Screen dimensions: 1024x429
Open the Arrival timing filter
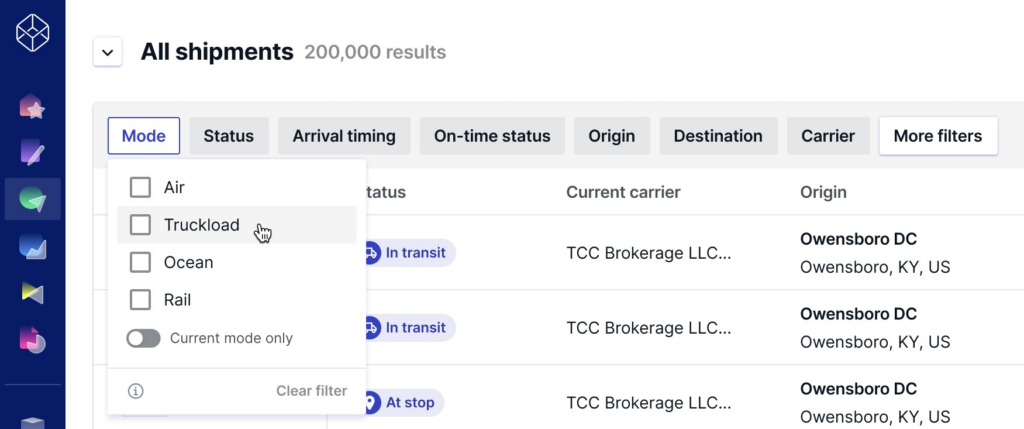point(344,136)
